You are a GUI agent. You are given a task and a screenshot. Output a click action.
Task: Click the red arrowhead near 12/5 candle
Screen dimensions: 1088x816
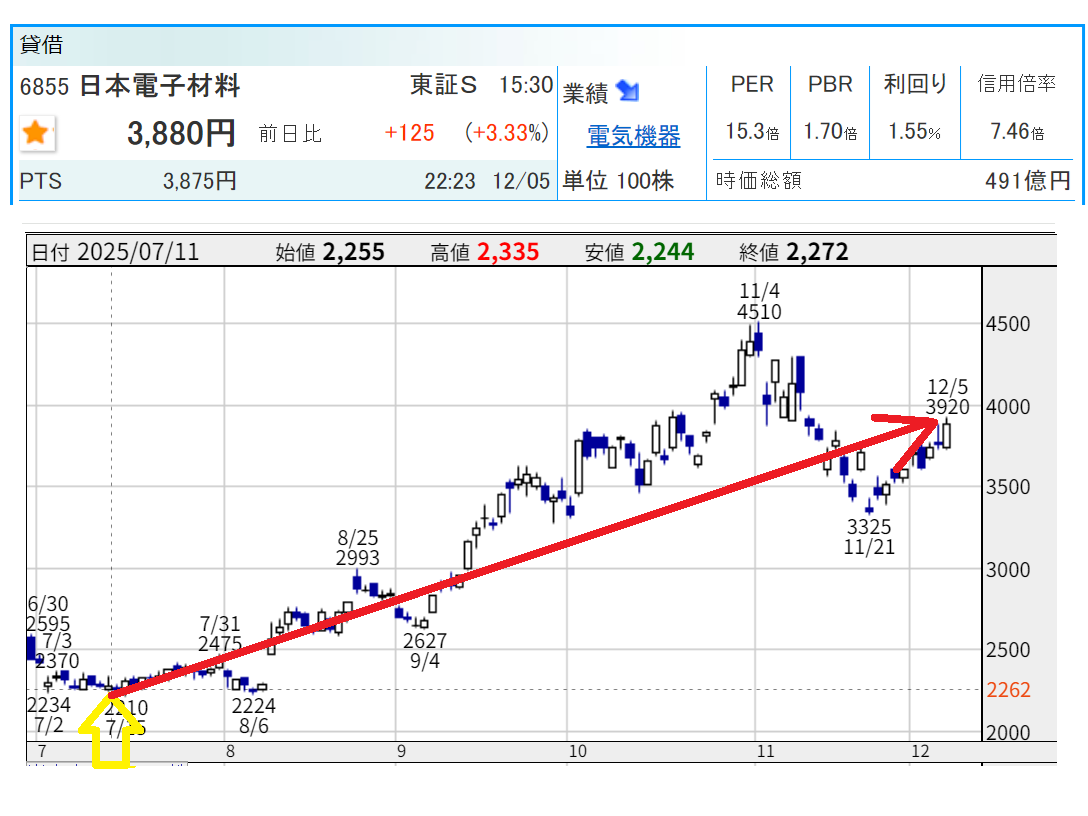925,424
